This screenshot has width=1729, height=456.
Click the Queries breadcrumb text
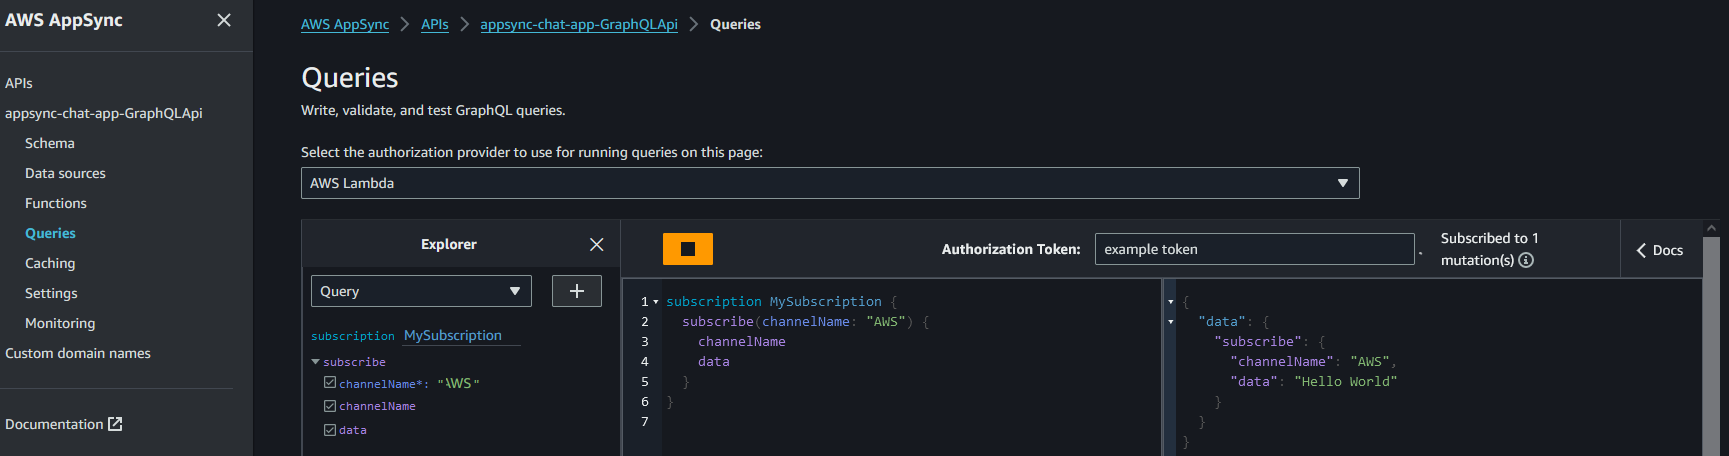click(735, 24)
